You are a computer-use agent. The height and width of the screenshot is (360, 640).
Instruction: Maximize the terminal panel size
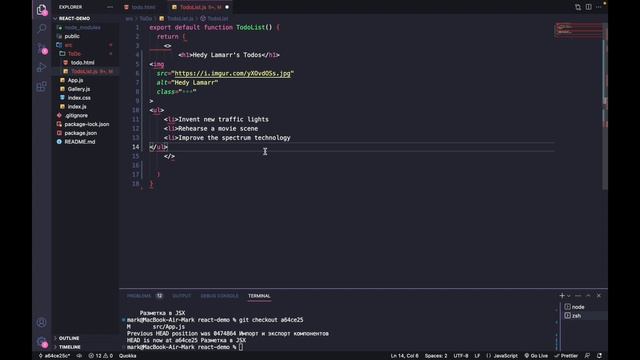[x=588, y=296]
